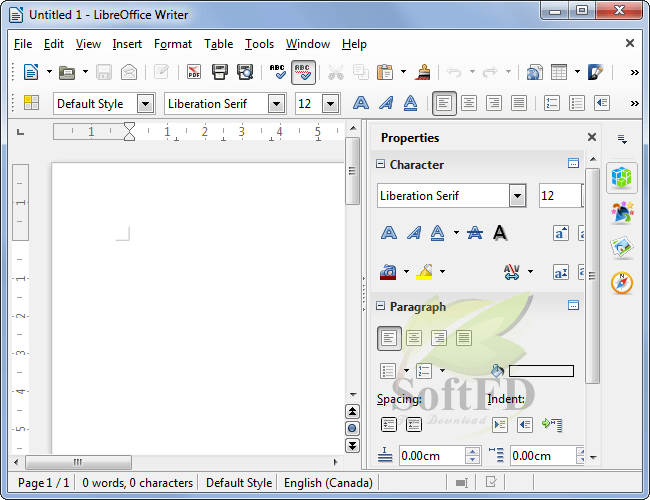The width and height of the screenshot is (650, 500).
Task: Click the Paste icon
Action: tap(385, 72)
